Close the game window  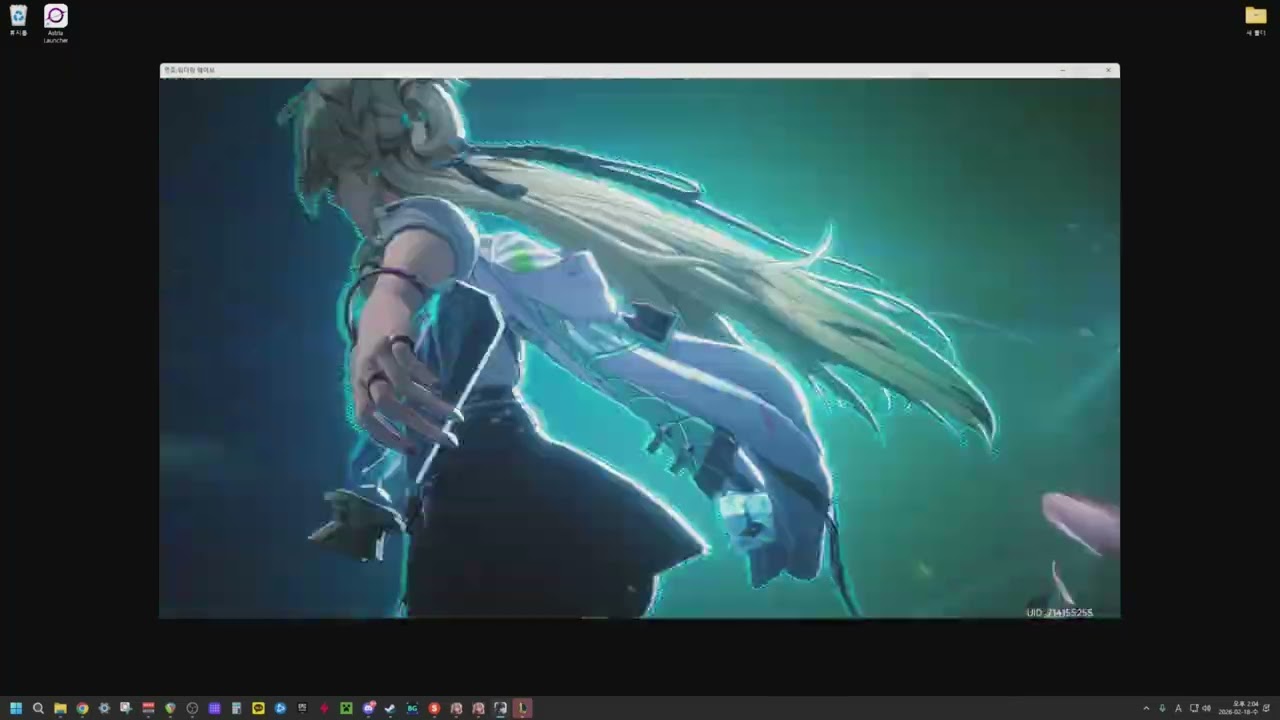click(x=1108, y=70)
